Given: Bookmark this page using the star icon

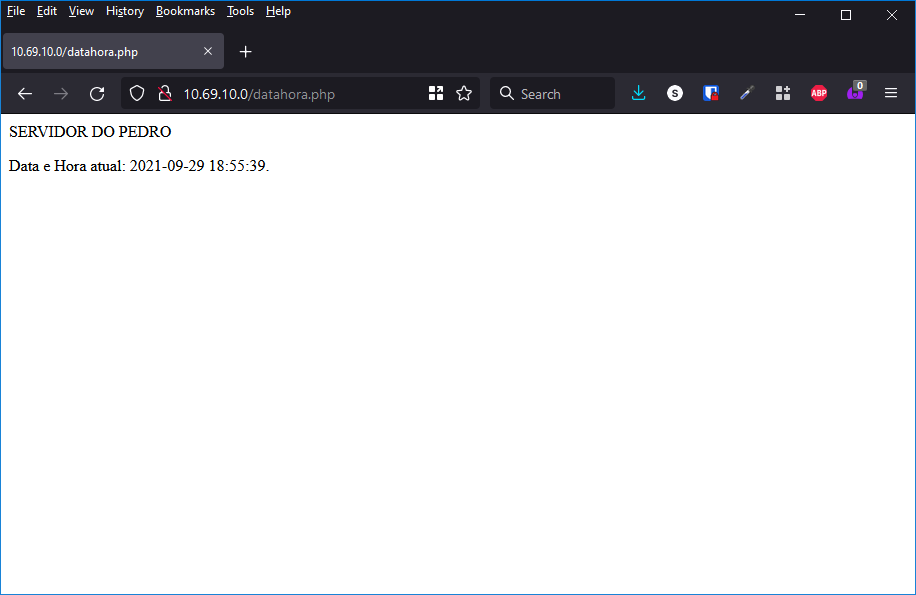Looking at the screenshot, I should point(463,93).
